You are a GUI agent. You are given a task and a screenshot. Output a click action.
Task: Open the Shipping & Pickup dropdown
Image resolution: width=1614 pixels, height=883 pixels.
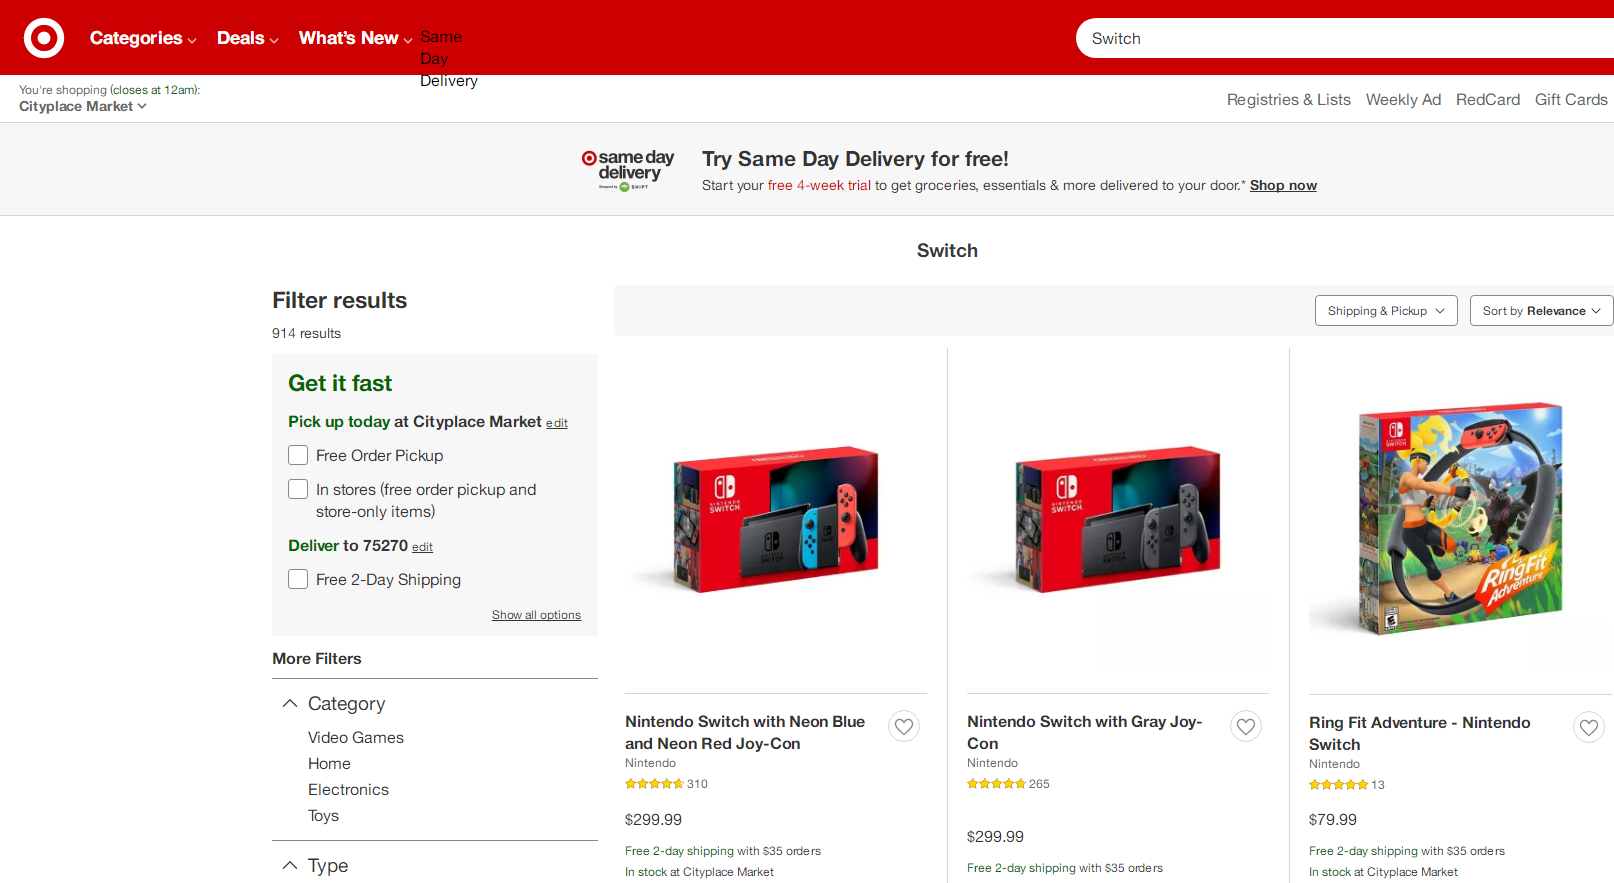coord(1385,311)
